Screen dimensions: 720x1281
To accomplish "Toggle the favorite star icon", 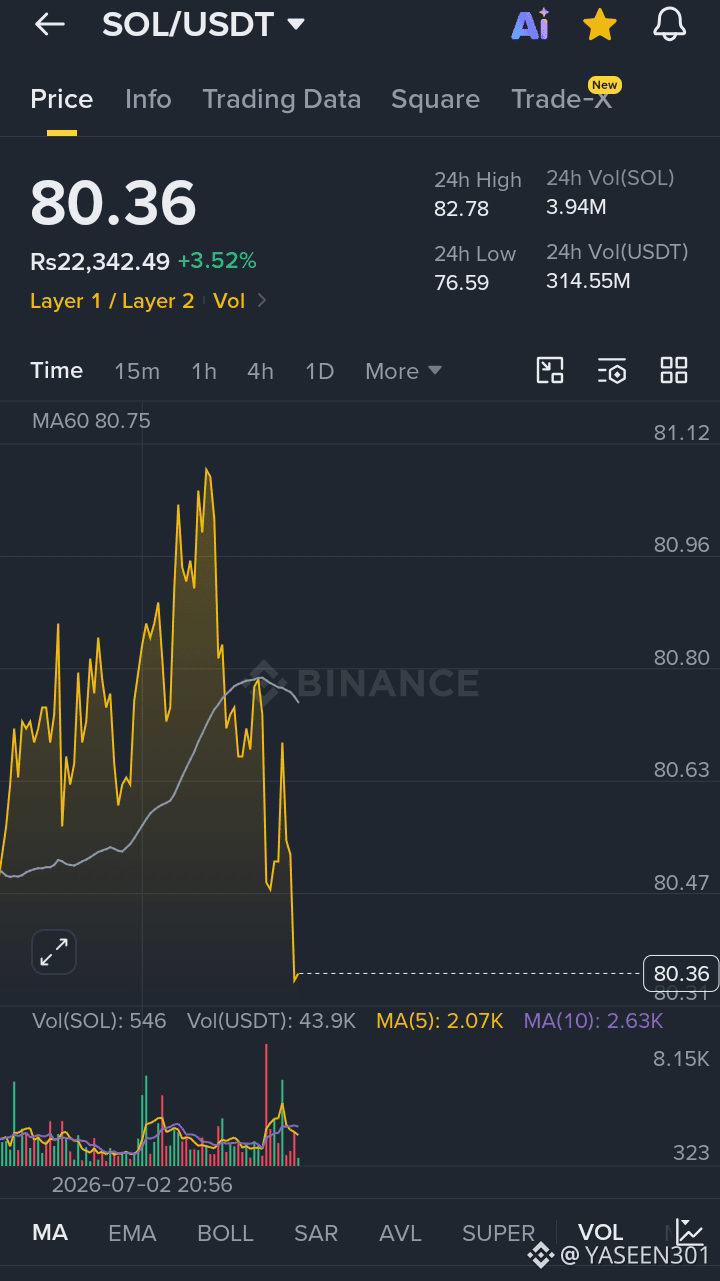I will [x=599, y=25].
